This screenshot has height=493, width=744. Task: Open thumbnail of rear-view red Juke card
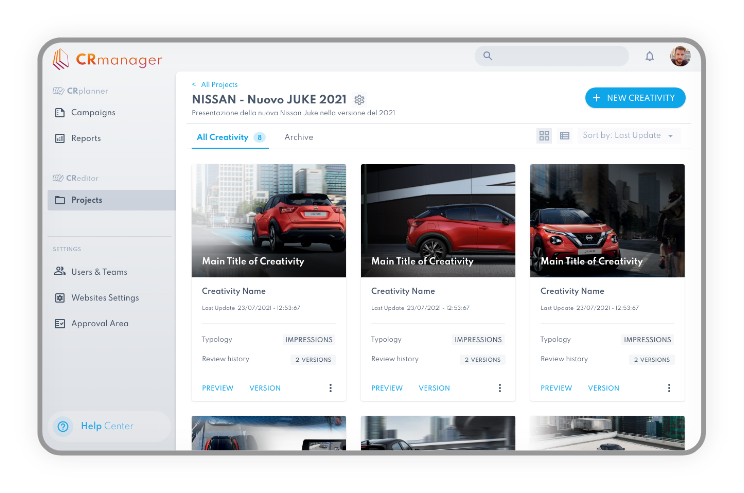click(x=269, y=221)
